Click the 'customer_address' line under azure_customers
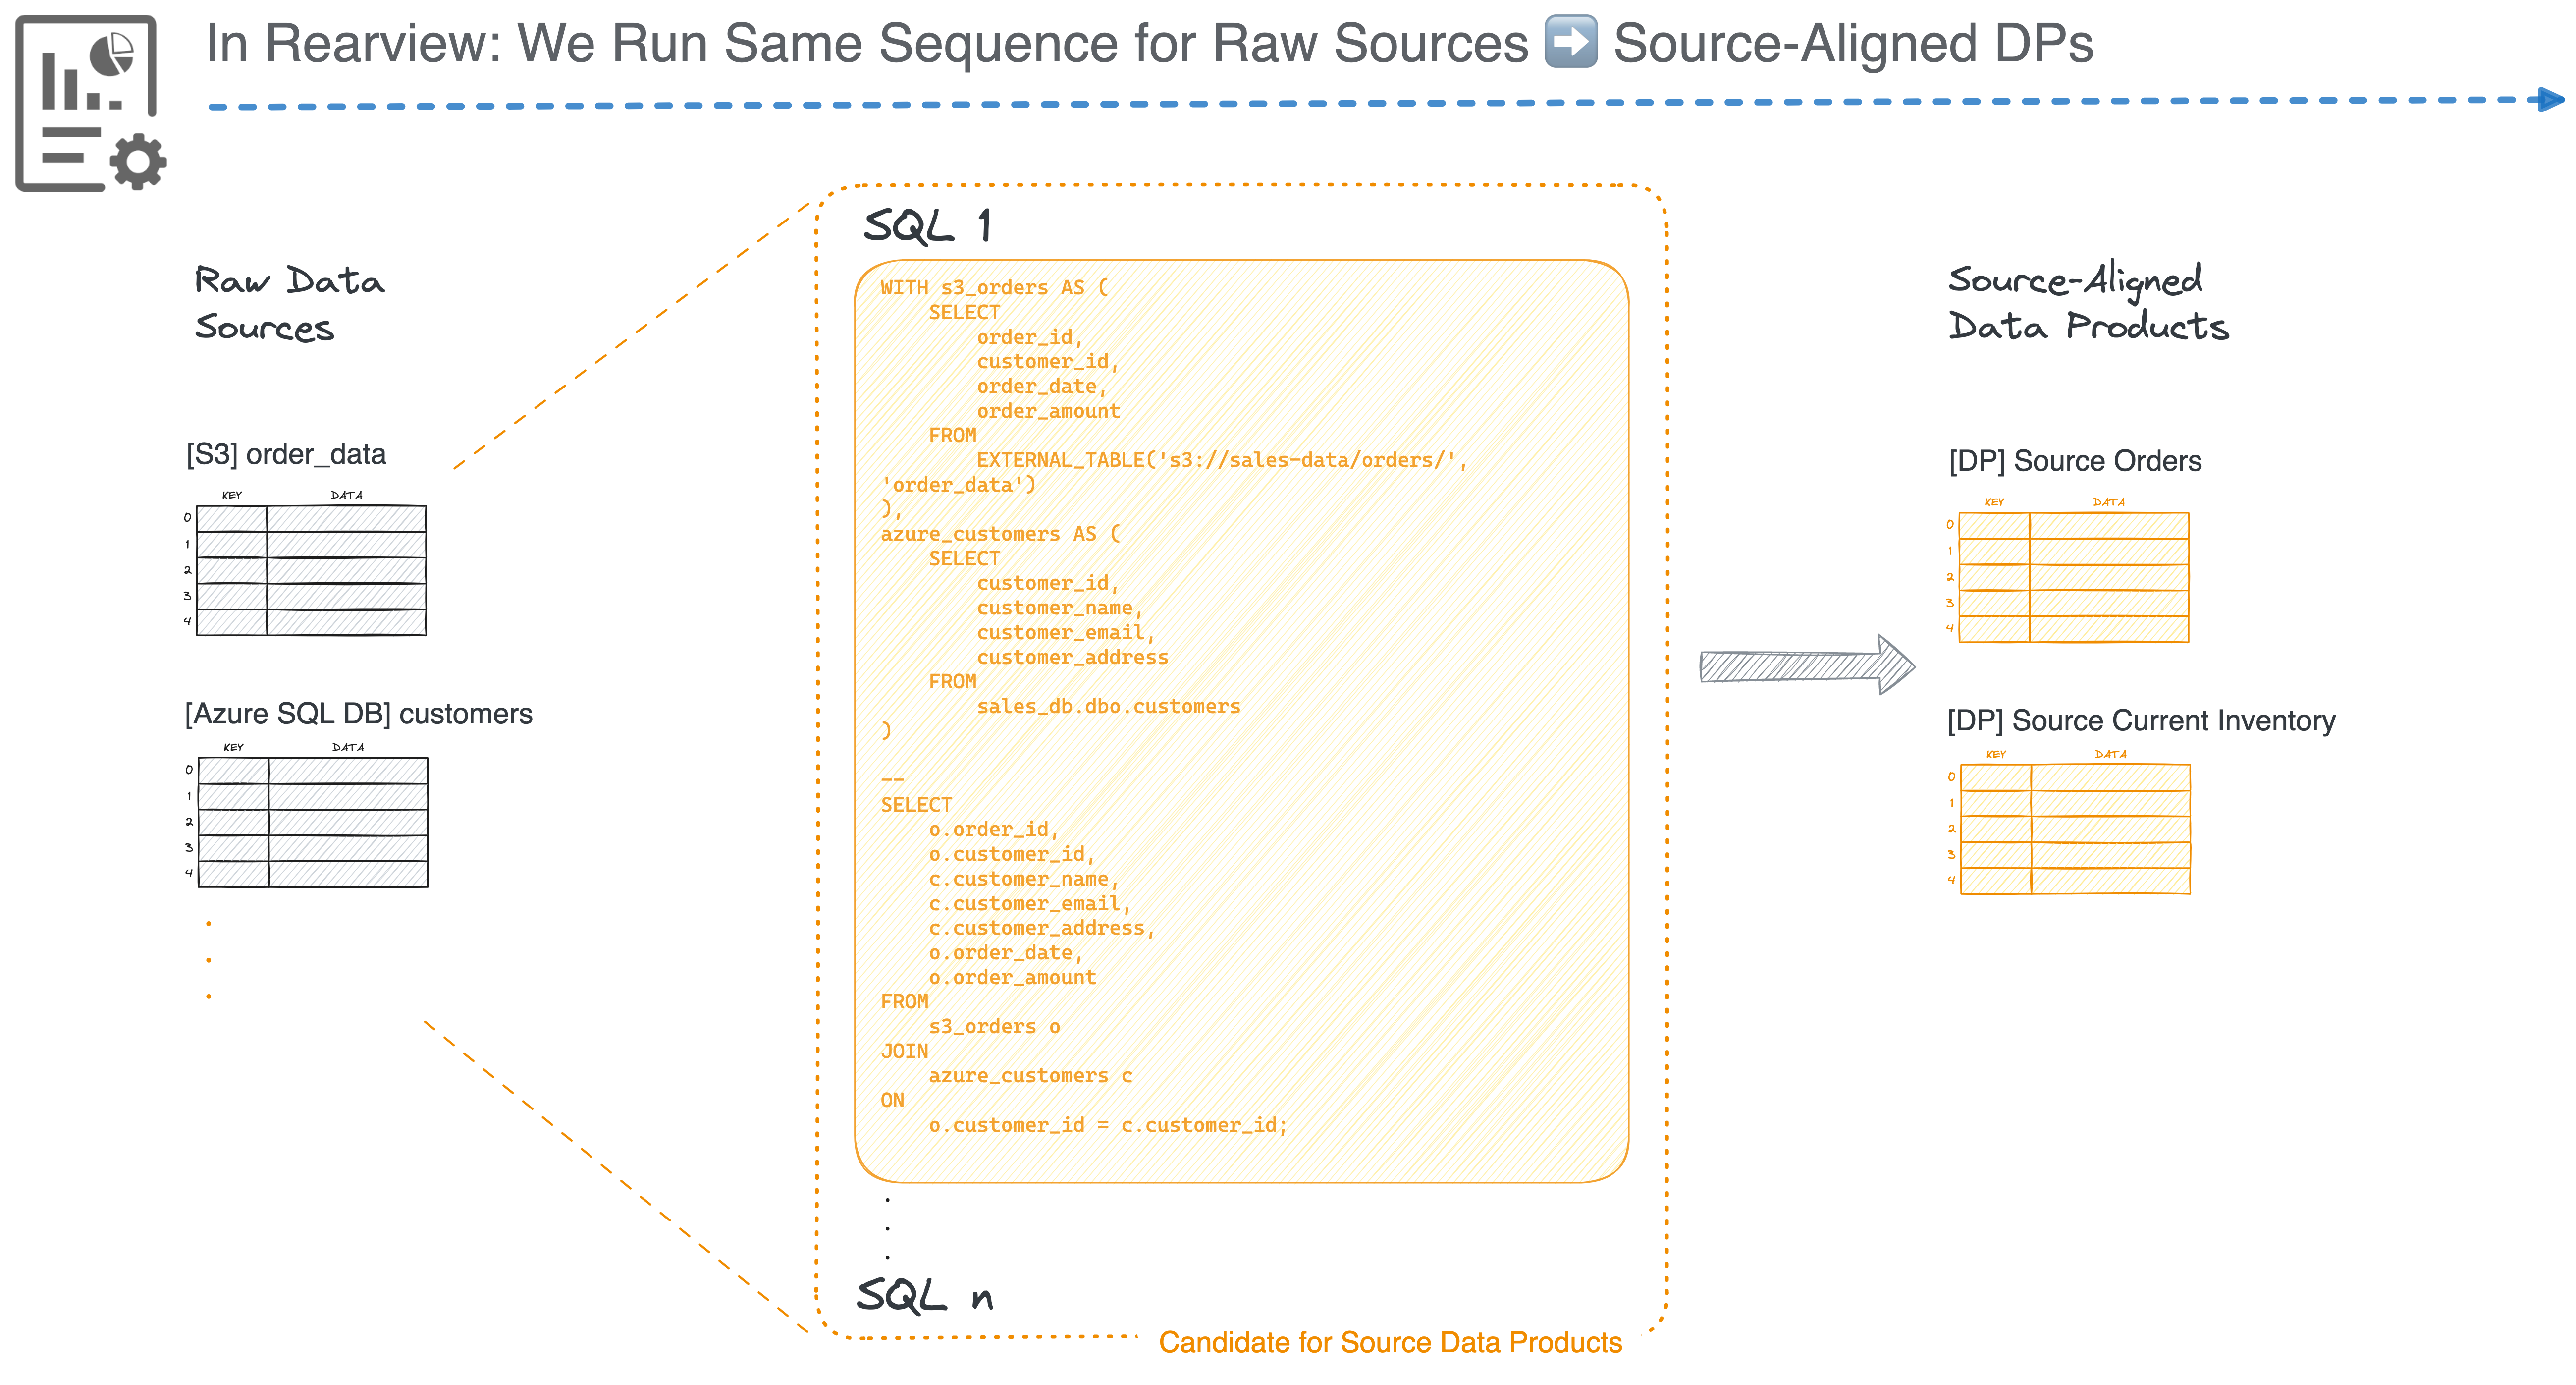The width and height of the screenshot is (2576, 1385). pos(1072,658)
